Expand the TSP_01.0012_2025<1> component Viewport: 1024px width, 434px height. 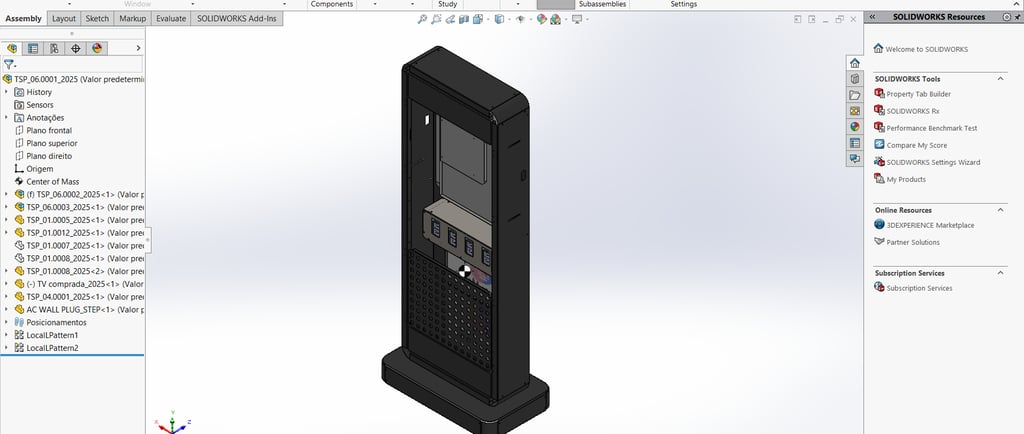coord(7,232)
